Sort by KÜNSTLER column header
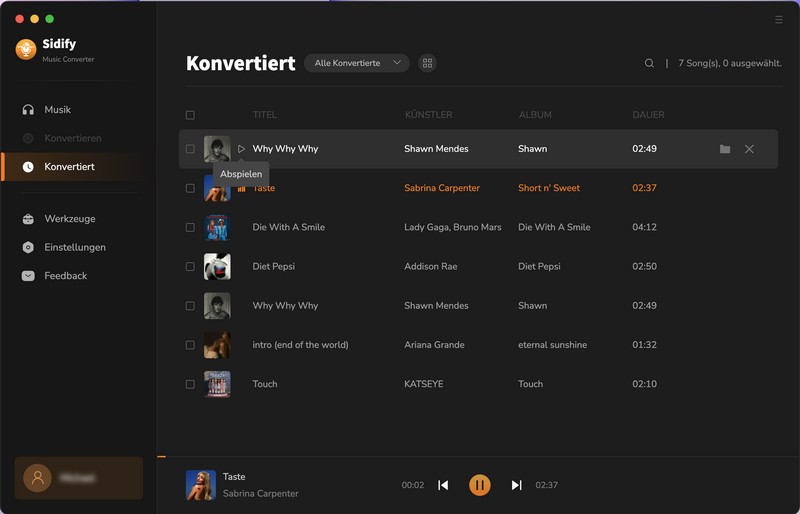 (x=429, y=115)
